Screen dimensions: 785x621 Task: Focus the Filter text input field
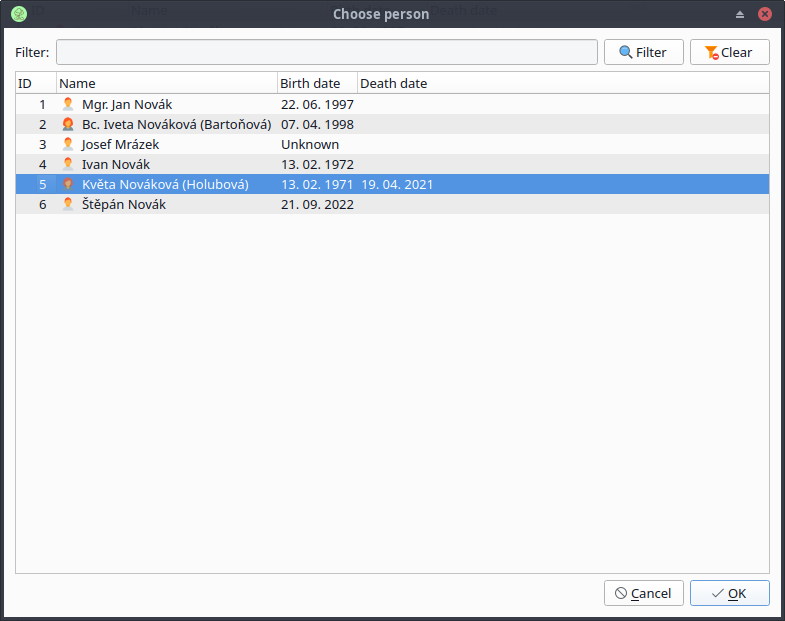click(x=326, y=52)
